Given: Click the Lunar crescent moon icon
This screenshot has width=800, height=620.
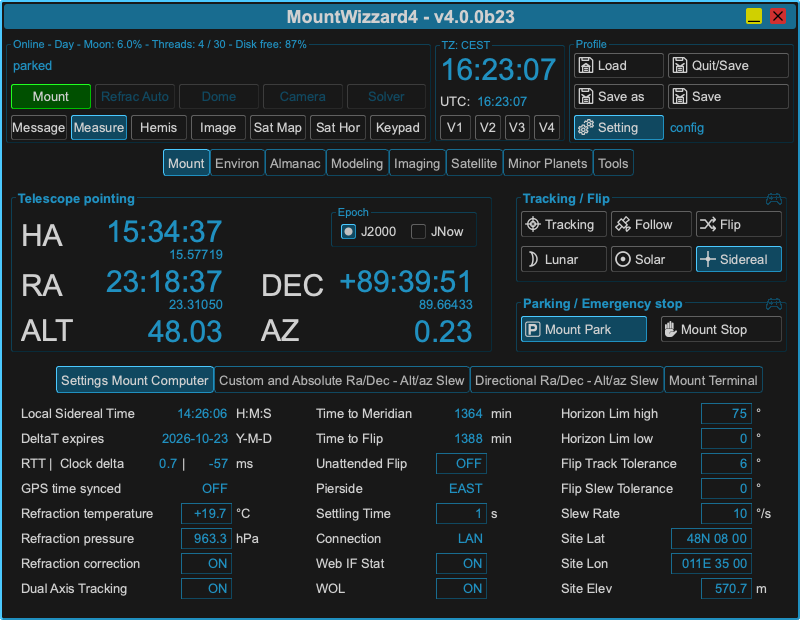Looking at the screenshot, I should pyautogui.click(x=533, y=259).
